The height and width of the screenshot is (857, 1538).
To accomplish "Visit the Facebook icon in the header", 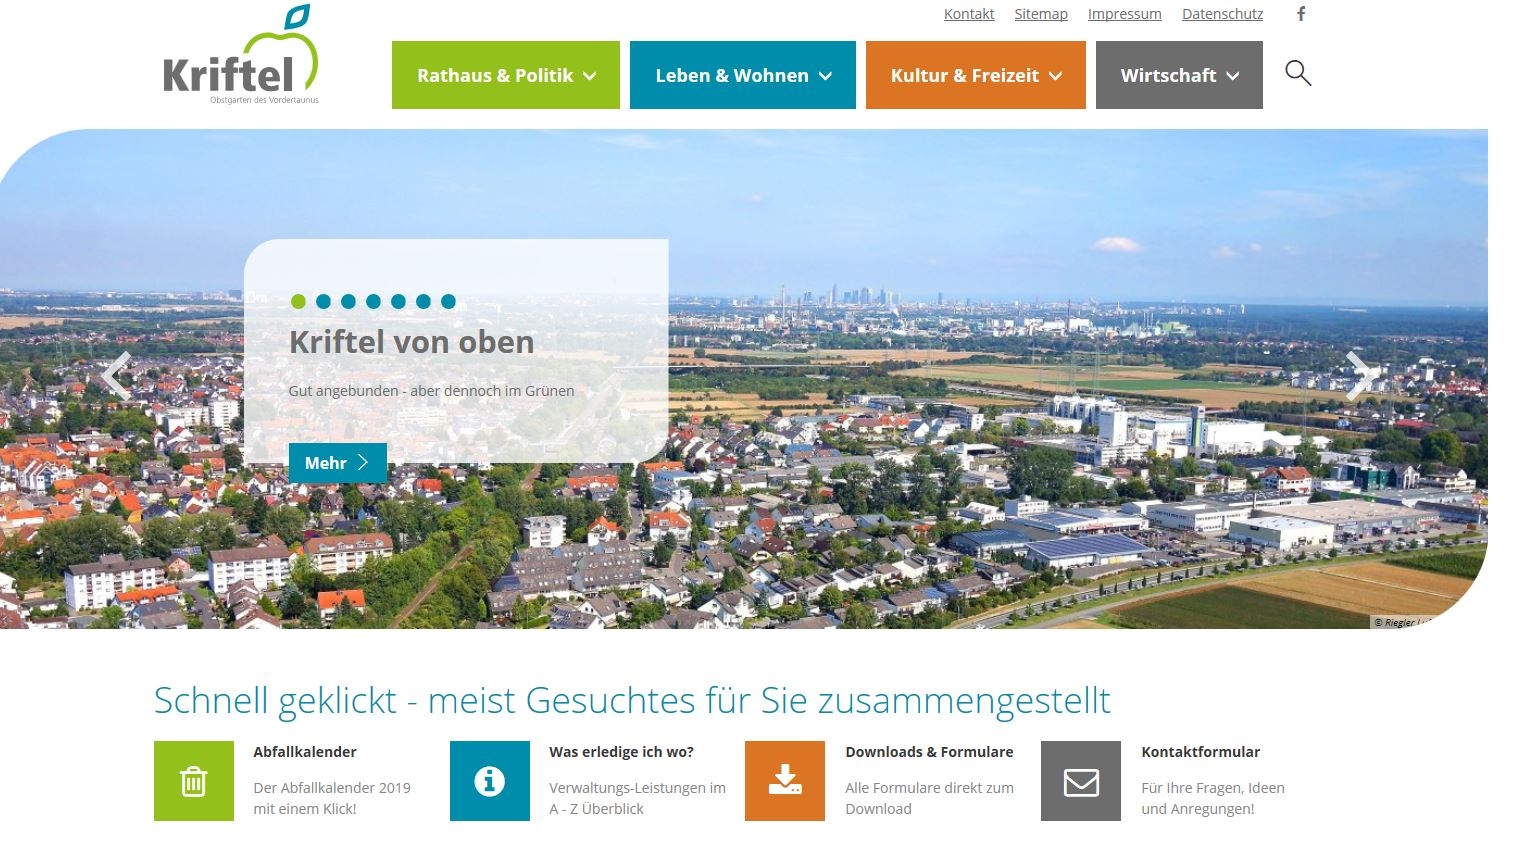I will click(x=1300, y=14).
